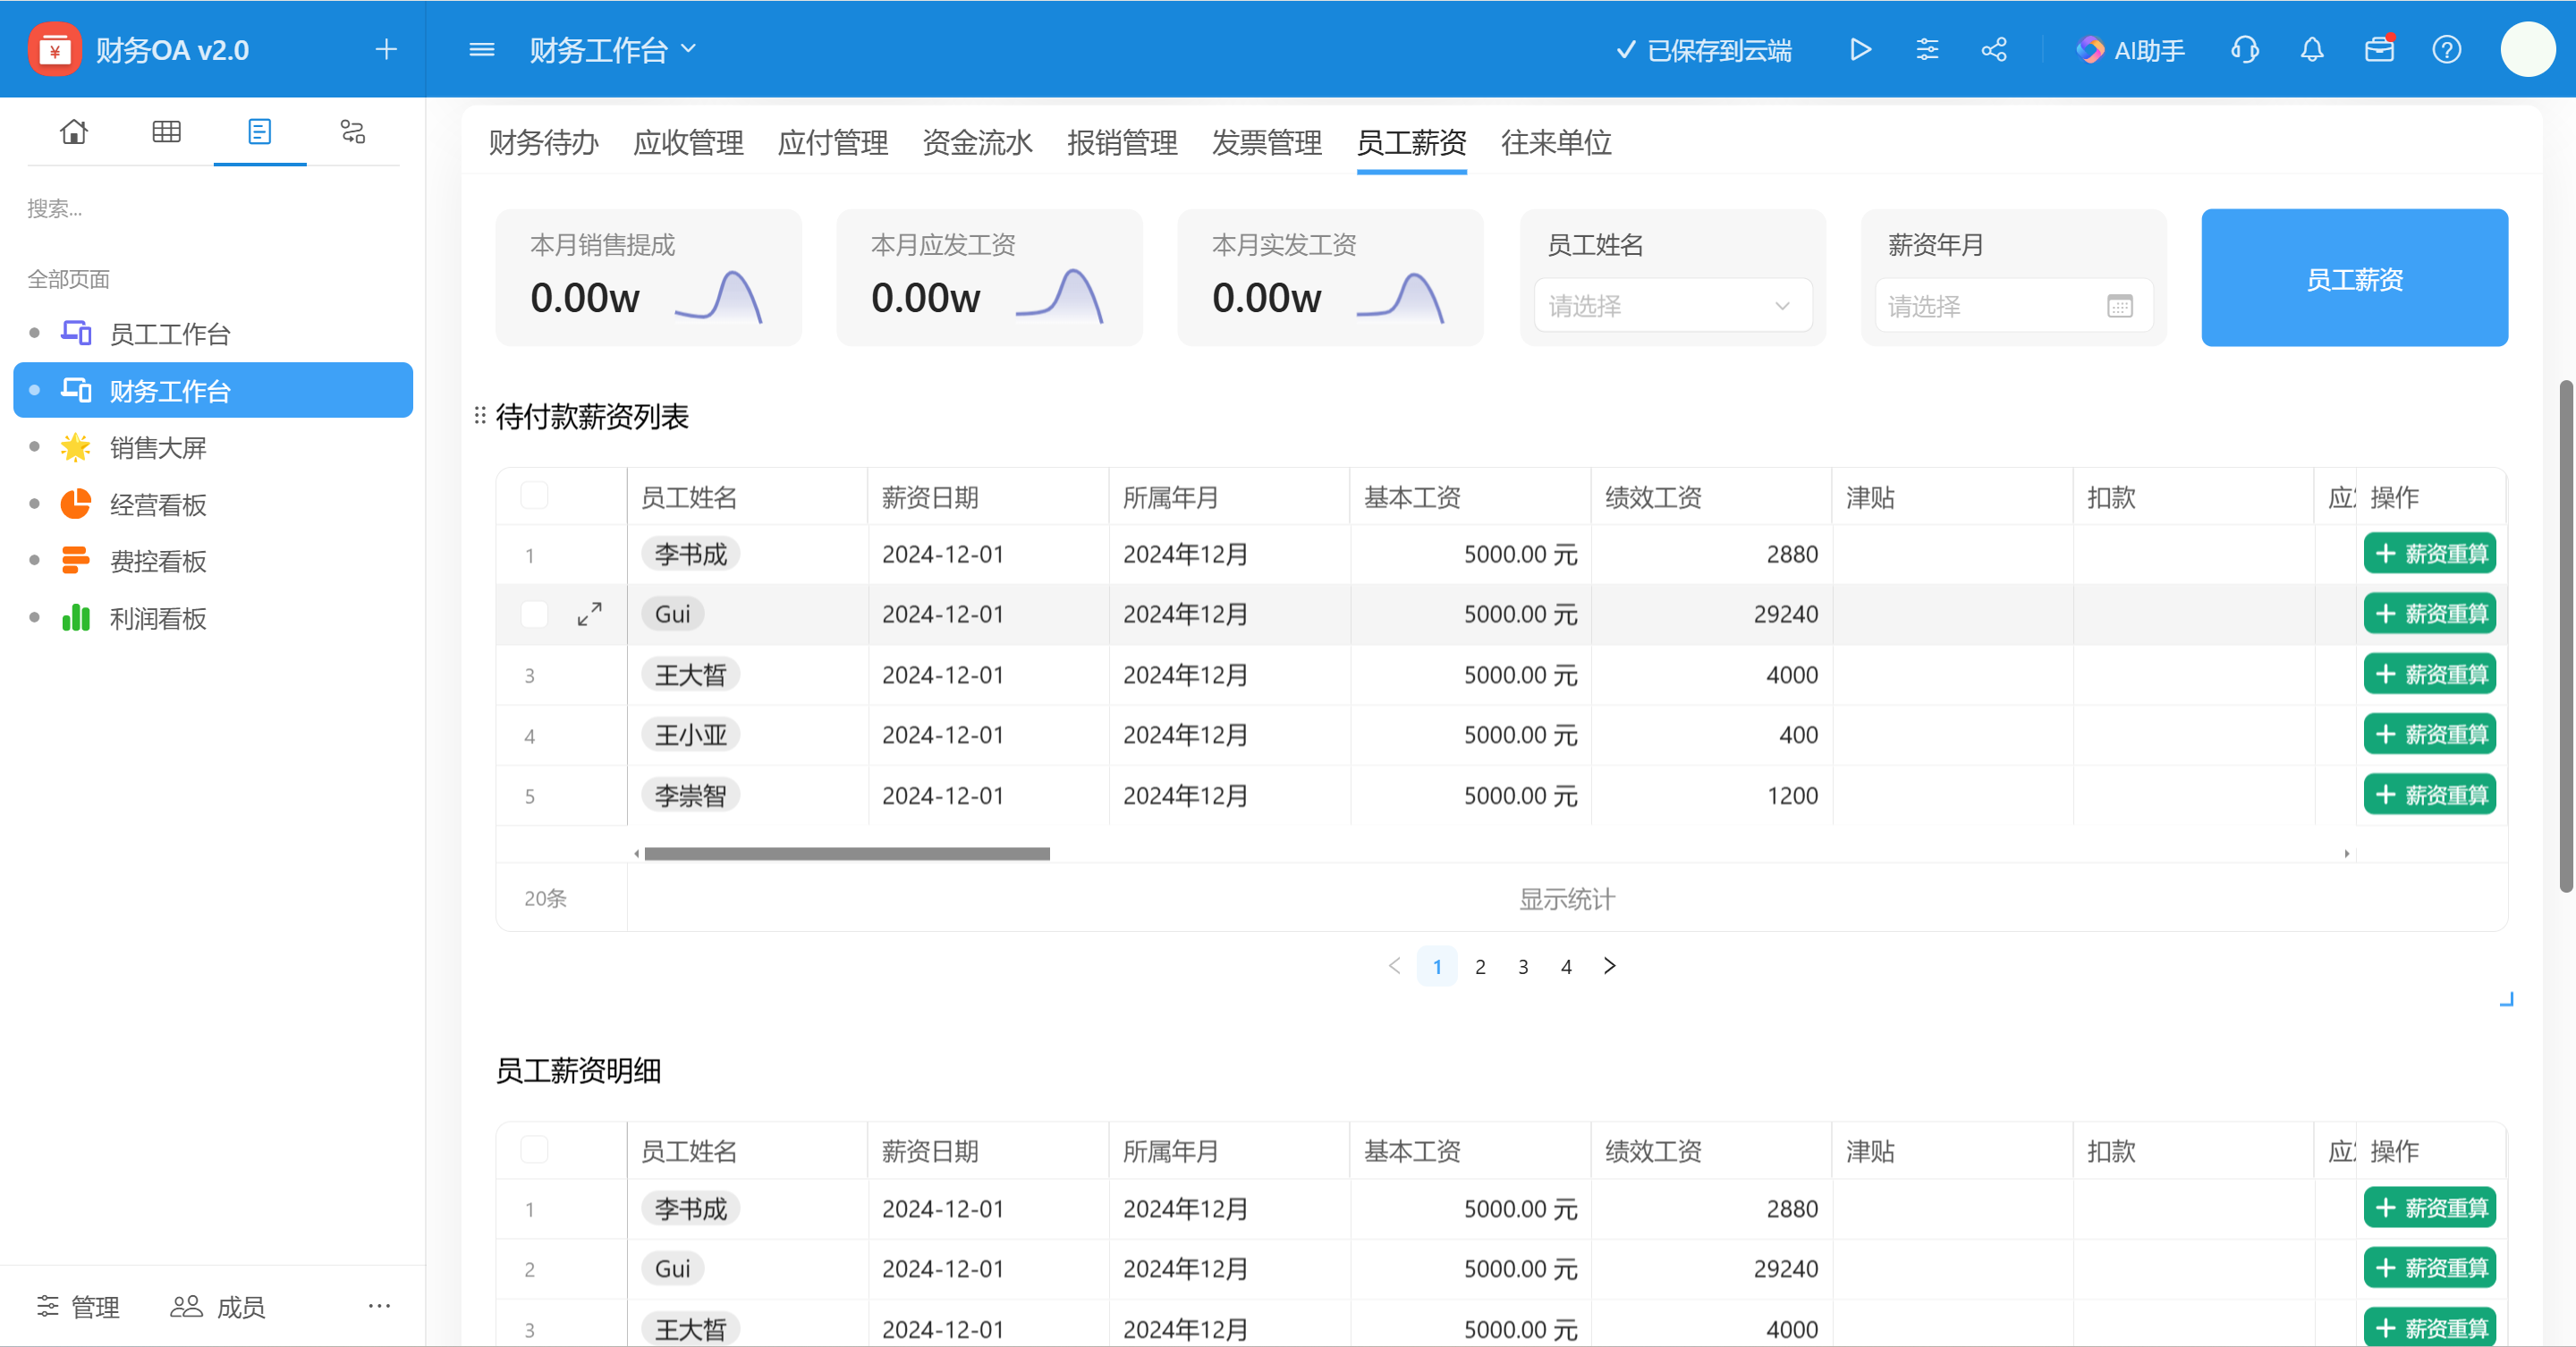Click 薪资重算 for 李书成 in 待付款薪资列表
The width and height of the screenshot is (2576, 1347).
[x=2429, y=553]
